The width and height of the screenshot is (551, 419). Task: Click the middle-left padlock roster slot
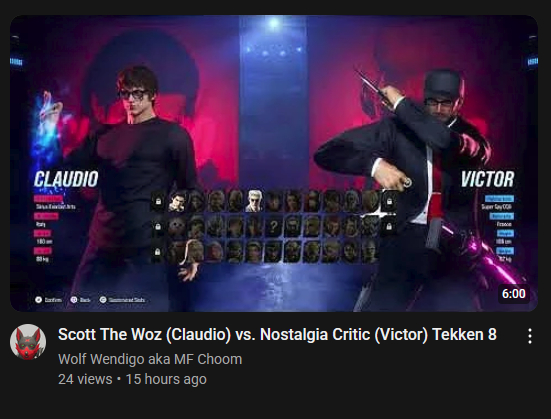click(x=158, y=227)
